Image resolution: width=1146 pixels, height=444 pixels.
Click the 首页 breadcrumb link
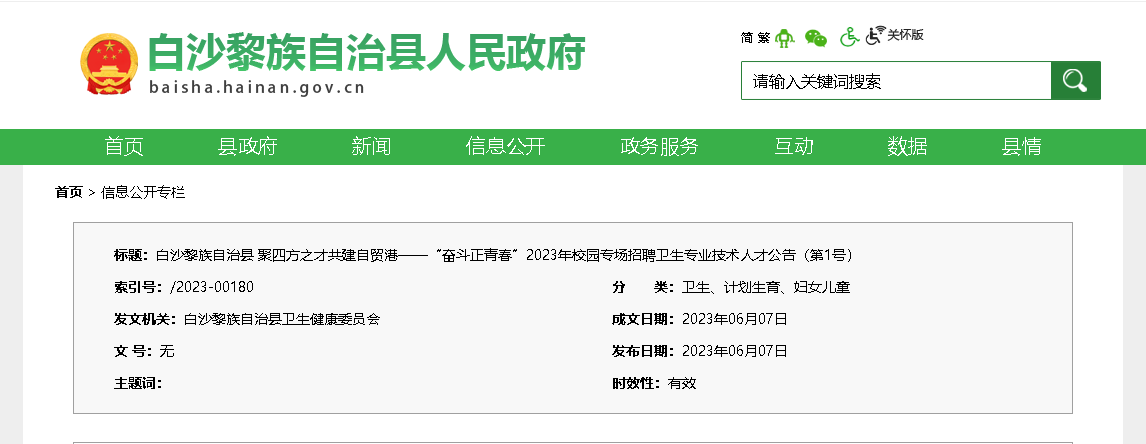click(x=69, y=192)
